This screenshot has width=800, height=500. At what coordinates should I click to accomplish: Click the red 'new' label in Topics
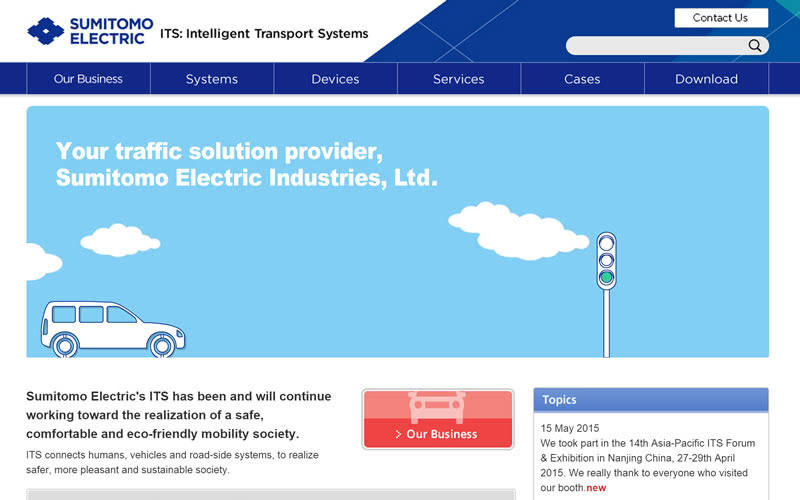click(596, 488)
